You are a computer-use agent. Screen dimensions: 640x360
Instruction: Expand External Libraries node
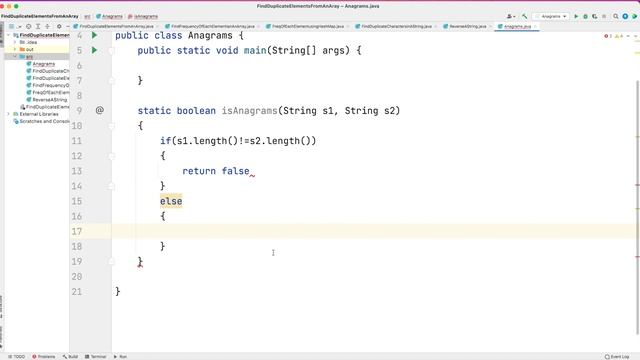point(9,114)
